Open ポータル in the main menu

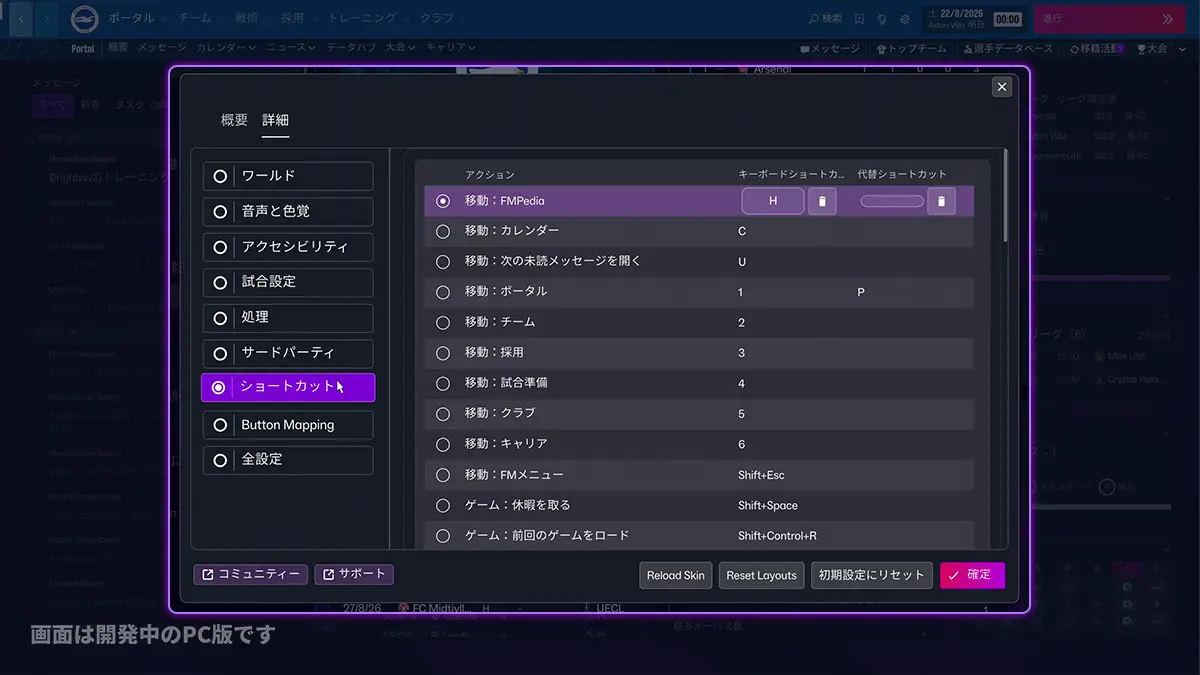point(131,18)
